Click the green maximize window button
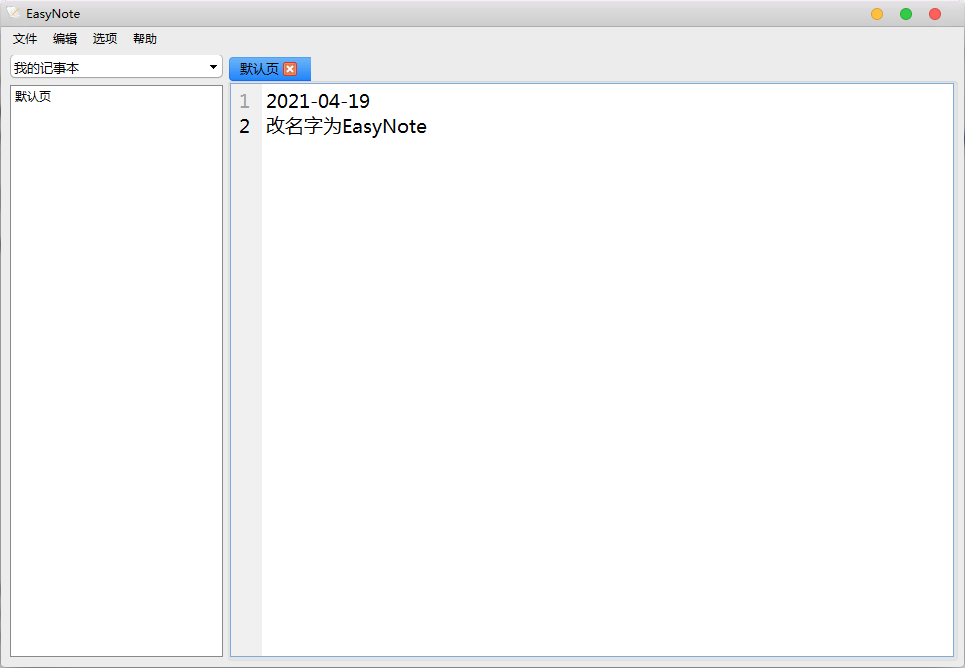 tap(906, 14)
